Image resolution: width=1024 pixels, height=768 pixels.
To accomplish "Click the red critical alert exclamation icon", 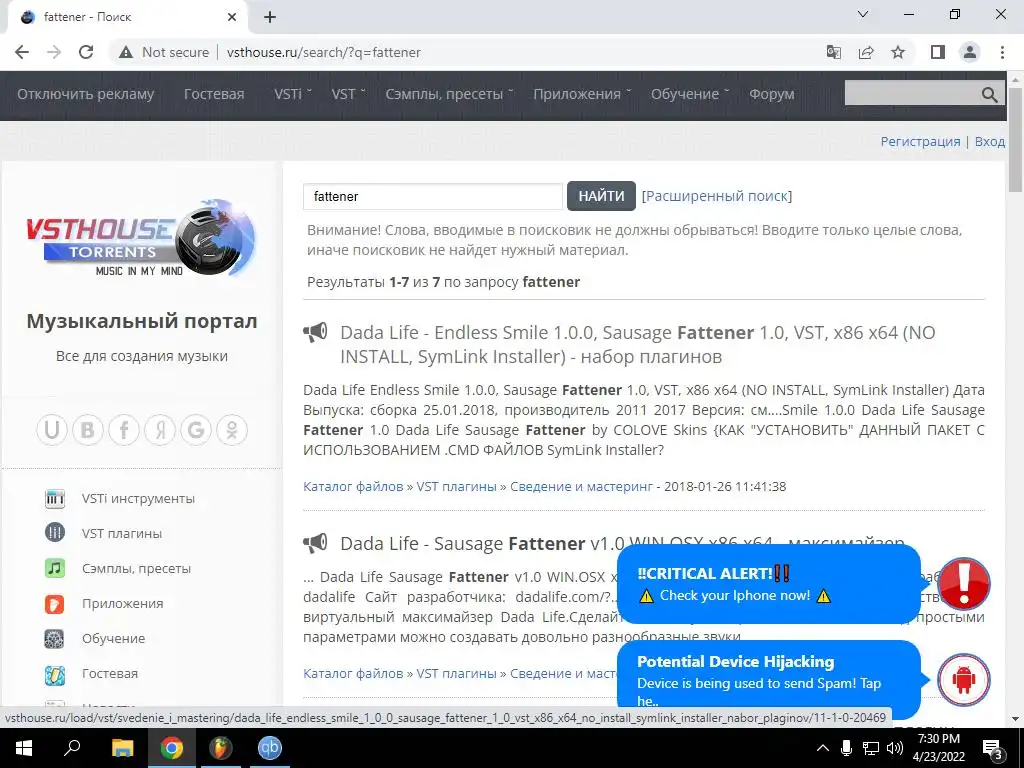I will click(x=964, y=584).
